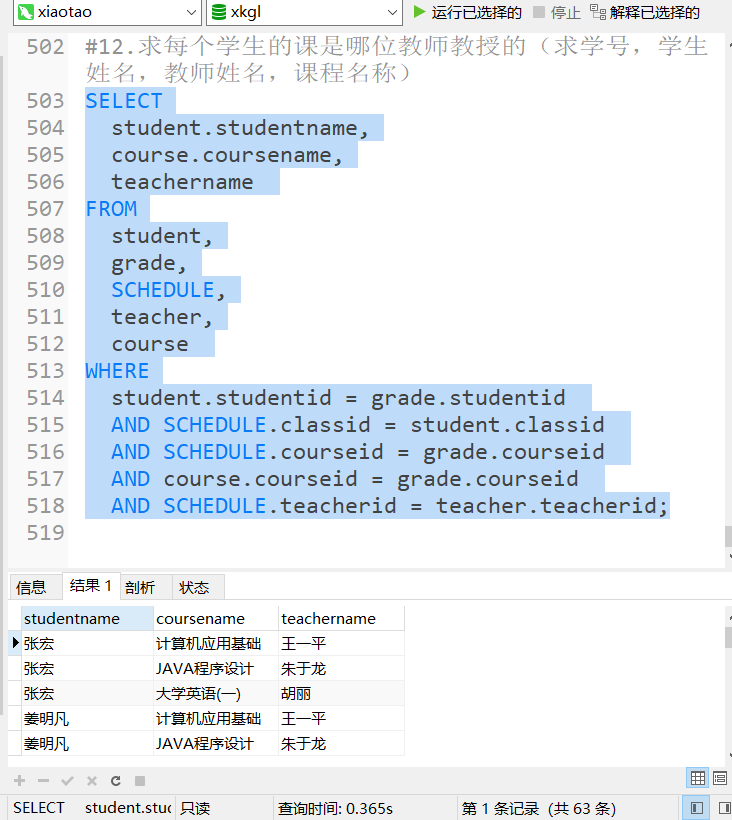
Task: Click the editor vertical scrollbar thumb
Action: coord(728,537)
